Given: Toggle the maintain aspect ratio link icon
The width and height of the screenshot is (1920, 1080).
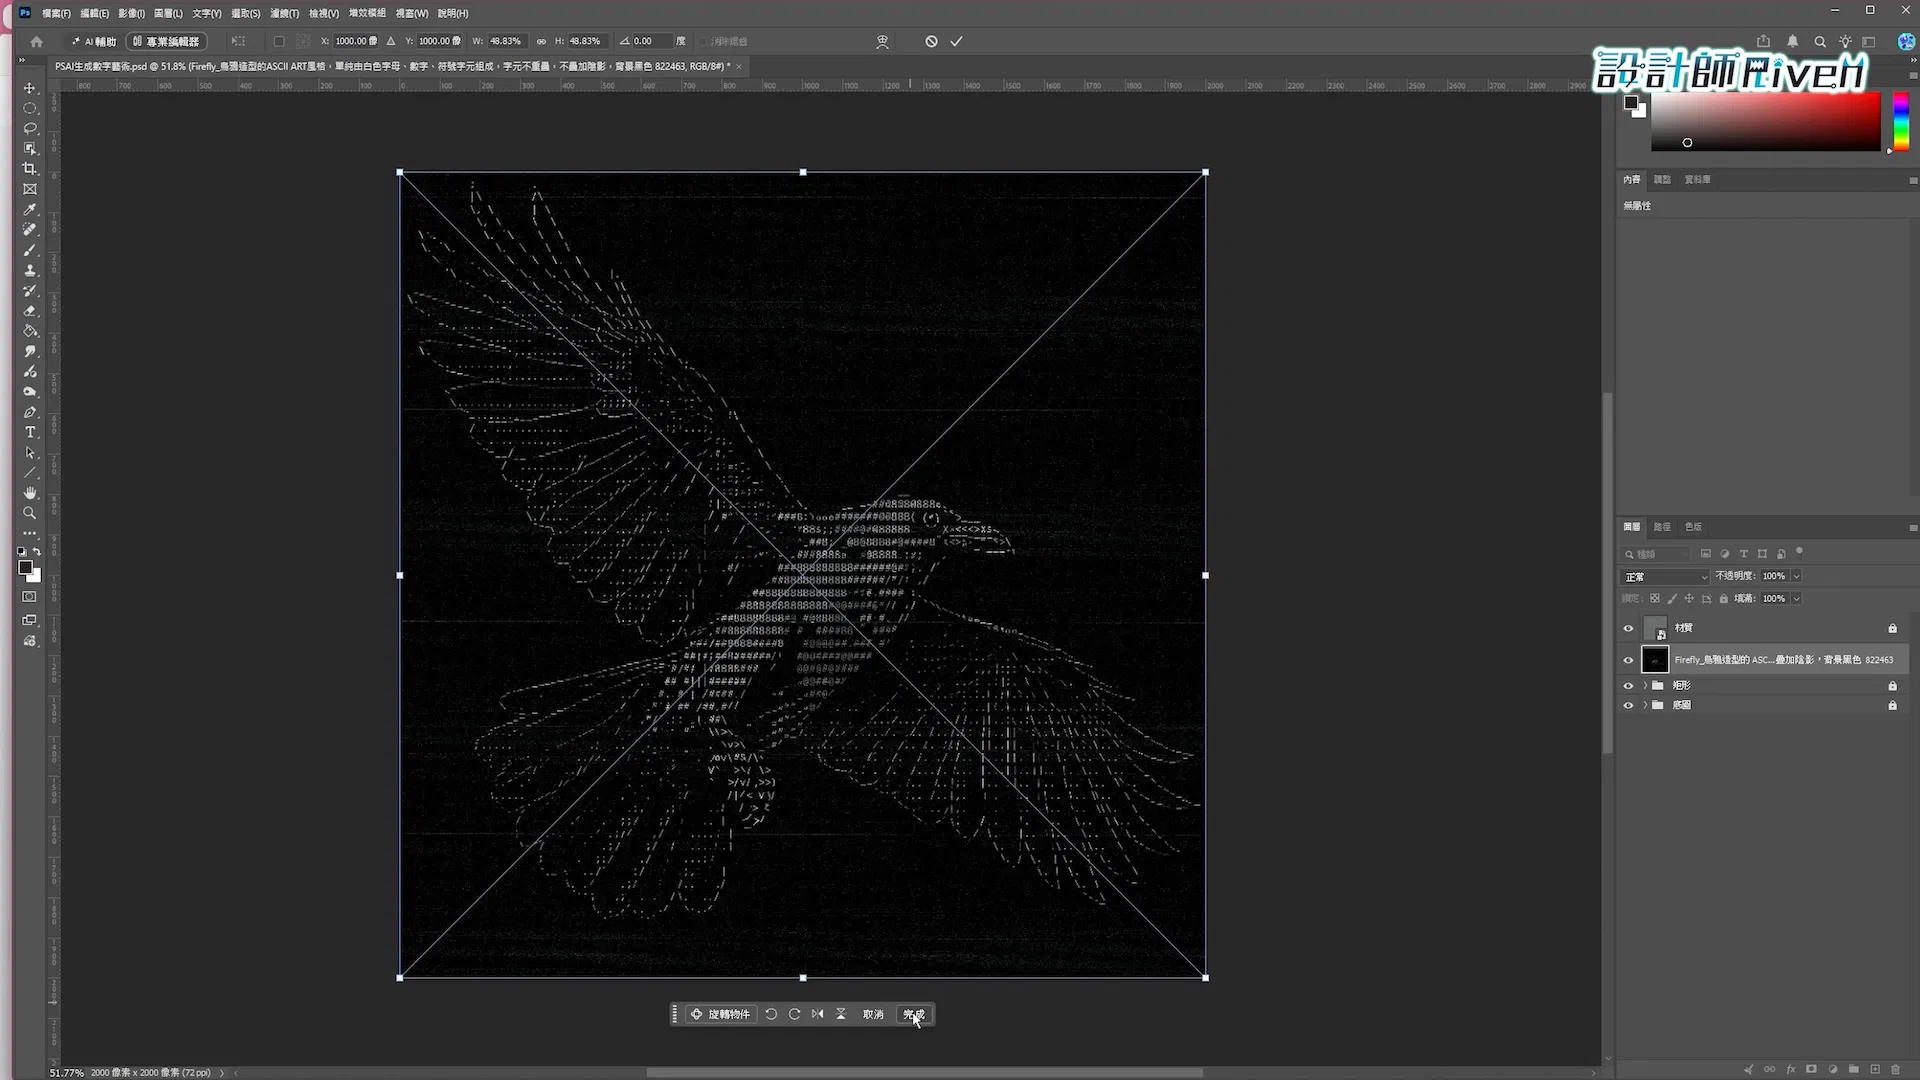Looking at the screenshot, I should [541, 41].
